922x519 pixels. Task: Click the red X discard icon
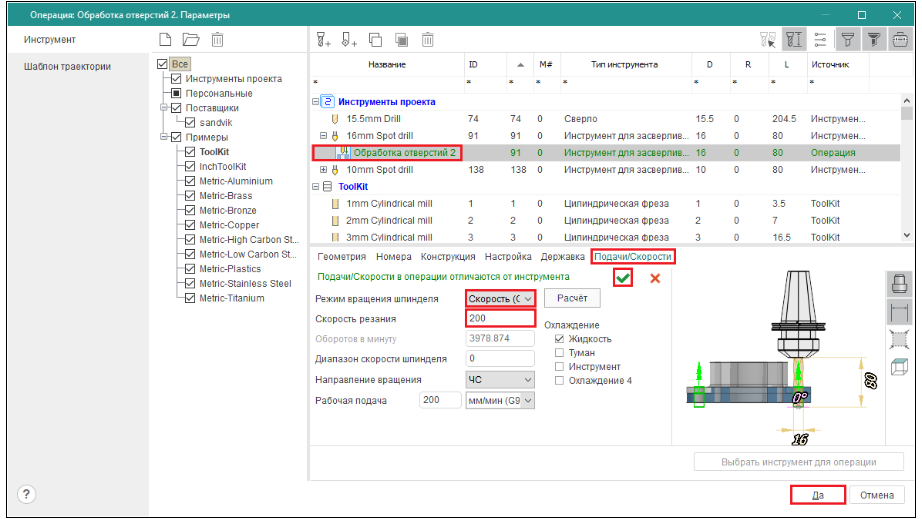[655, 278]
